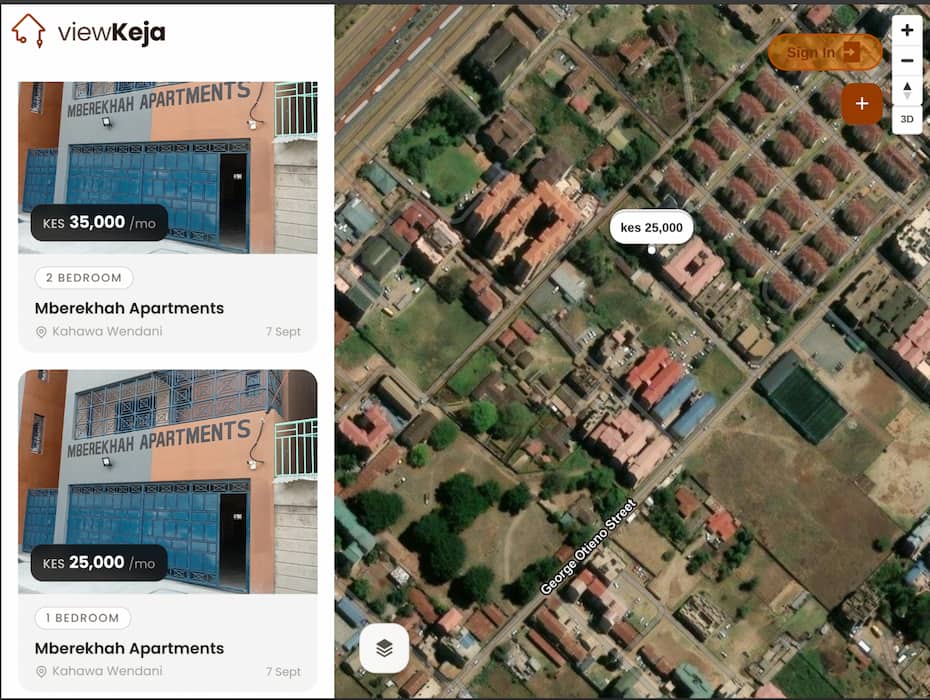The width and height of the screenshot is (930, 700).
Task: Click the KES 35,000 /mo price badge
Action: click(99, 222)
